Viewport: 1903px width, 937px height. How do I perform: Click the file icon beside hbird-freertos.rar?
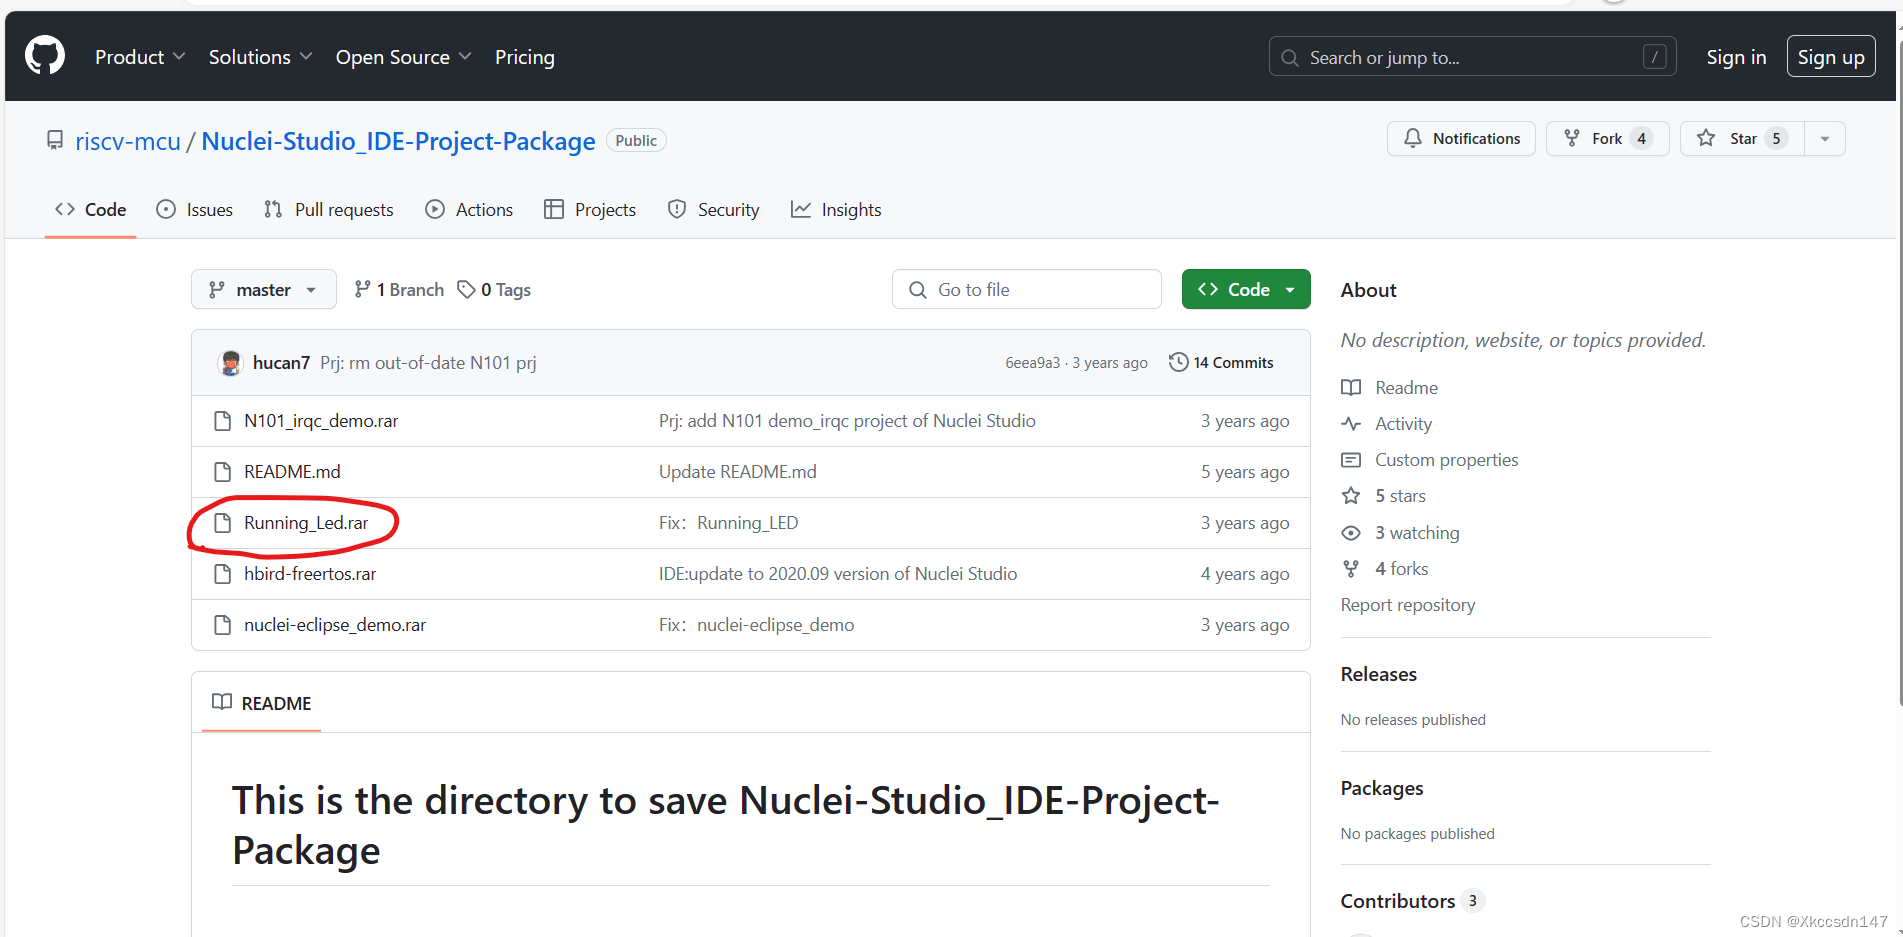point(223,574)
